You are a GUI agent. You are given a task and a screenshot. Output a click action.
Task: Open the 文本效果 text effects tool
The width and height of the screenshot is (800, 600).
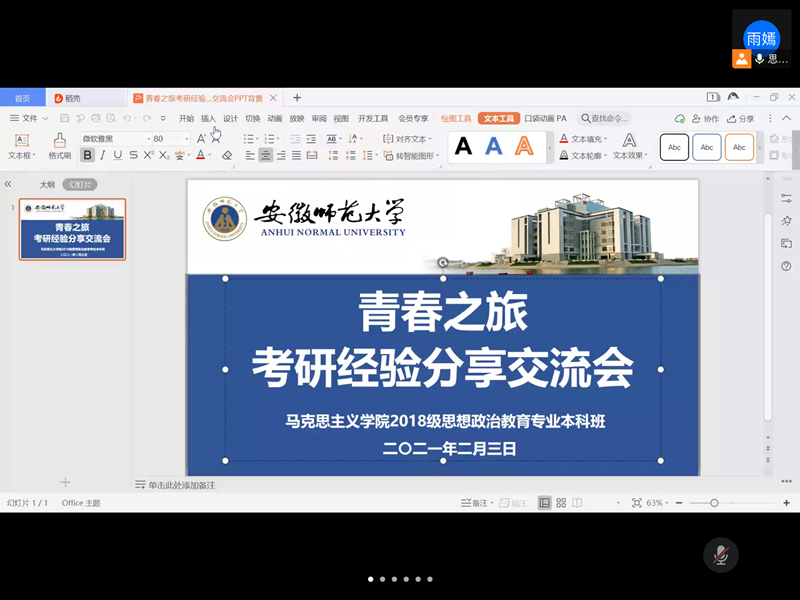pyautogui.click(x=630, y=146)
